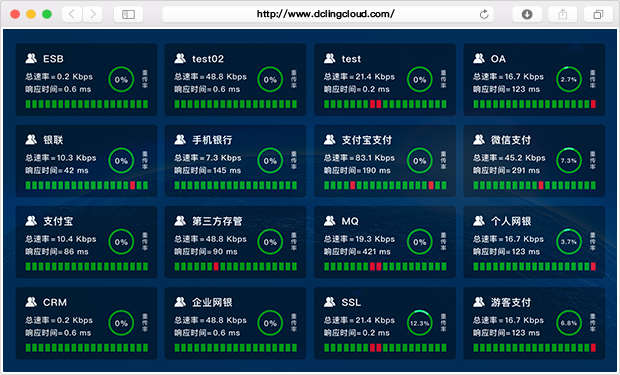The width and height of the screenshot is (620, 375).
Task: Click the status bar strip on 支付宝支付 card
Action: [x=385, y=185]
